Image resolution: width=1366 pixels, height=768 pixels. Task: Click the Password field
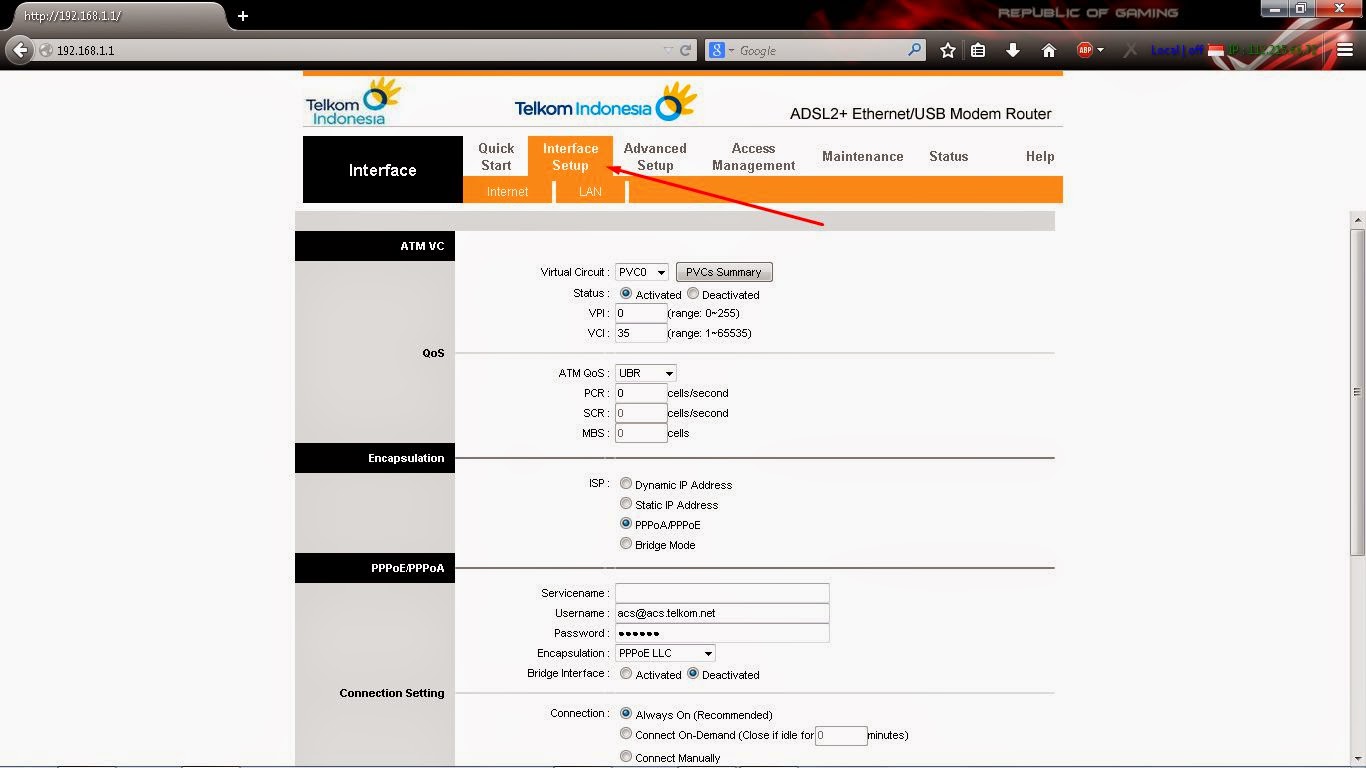click(x=722, y=633)
